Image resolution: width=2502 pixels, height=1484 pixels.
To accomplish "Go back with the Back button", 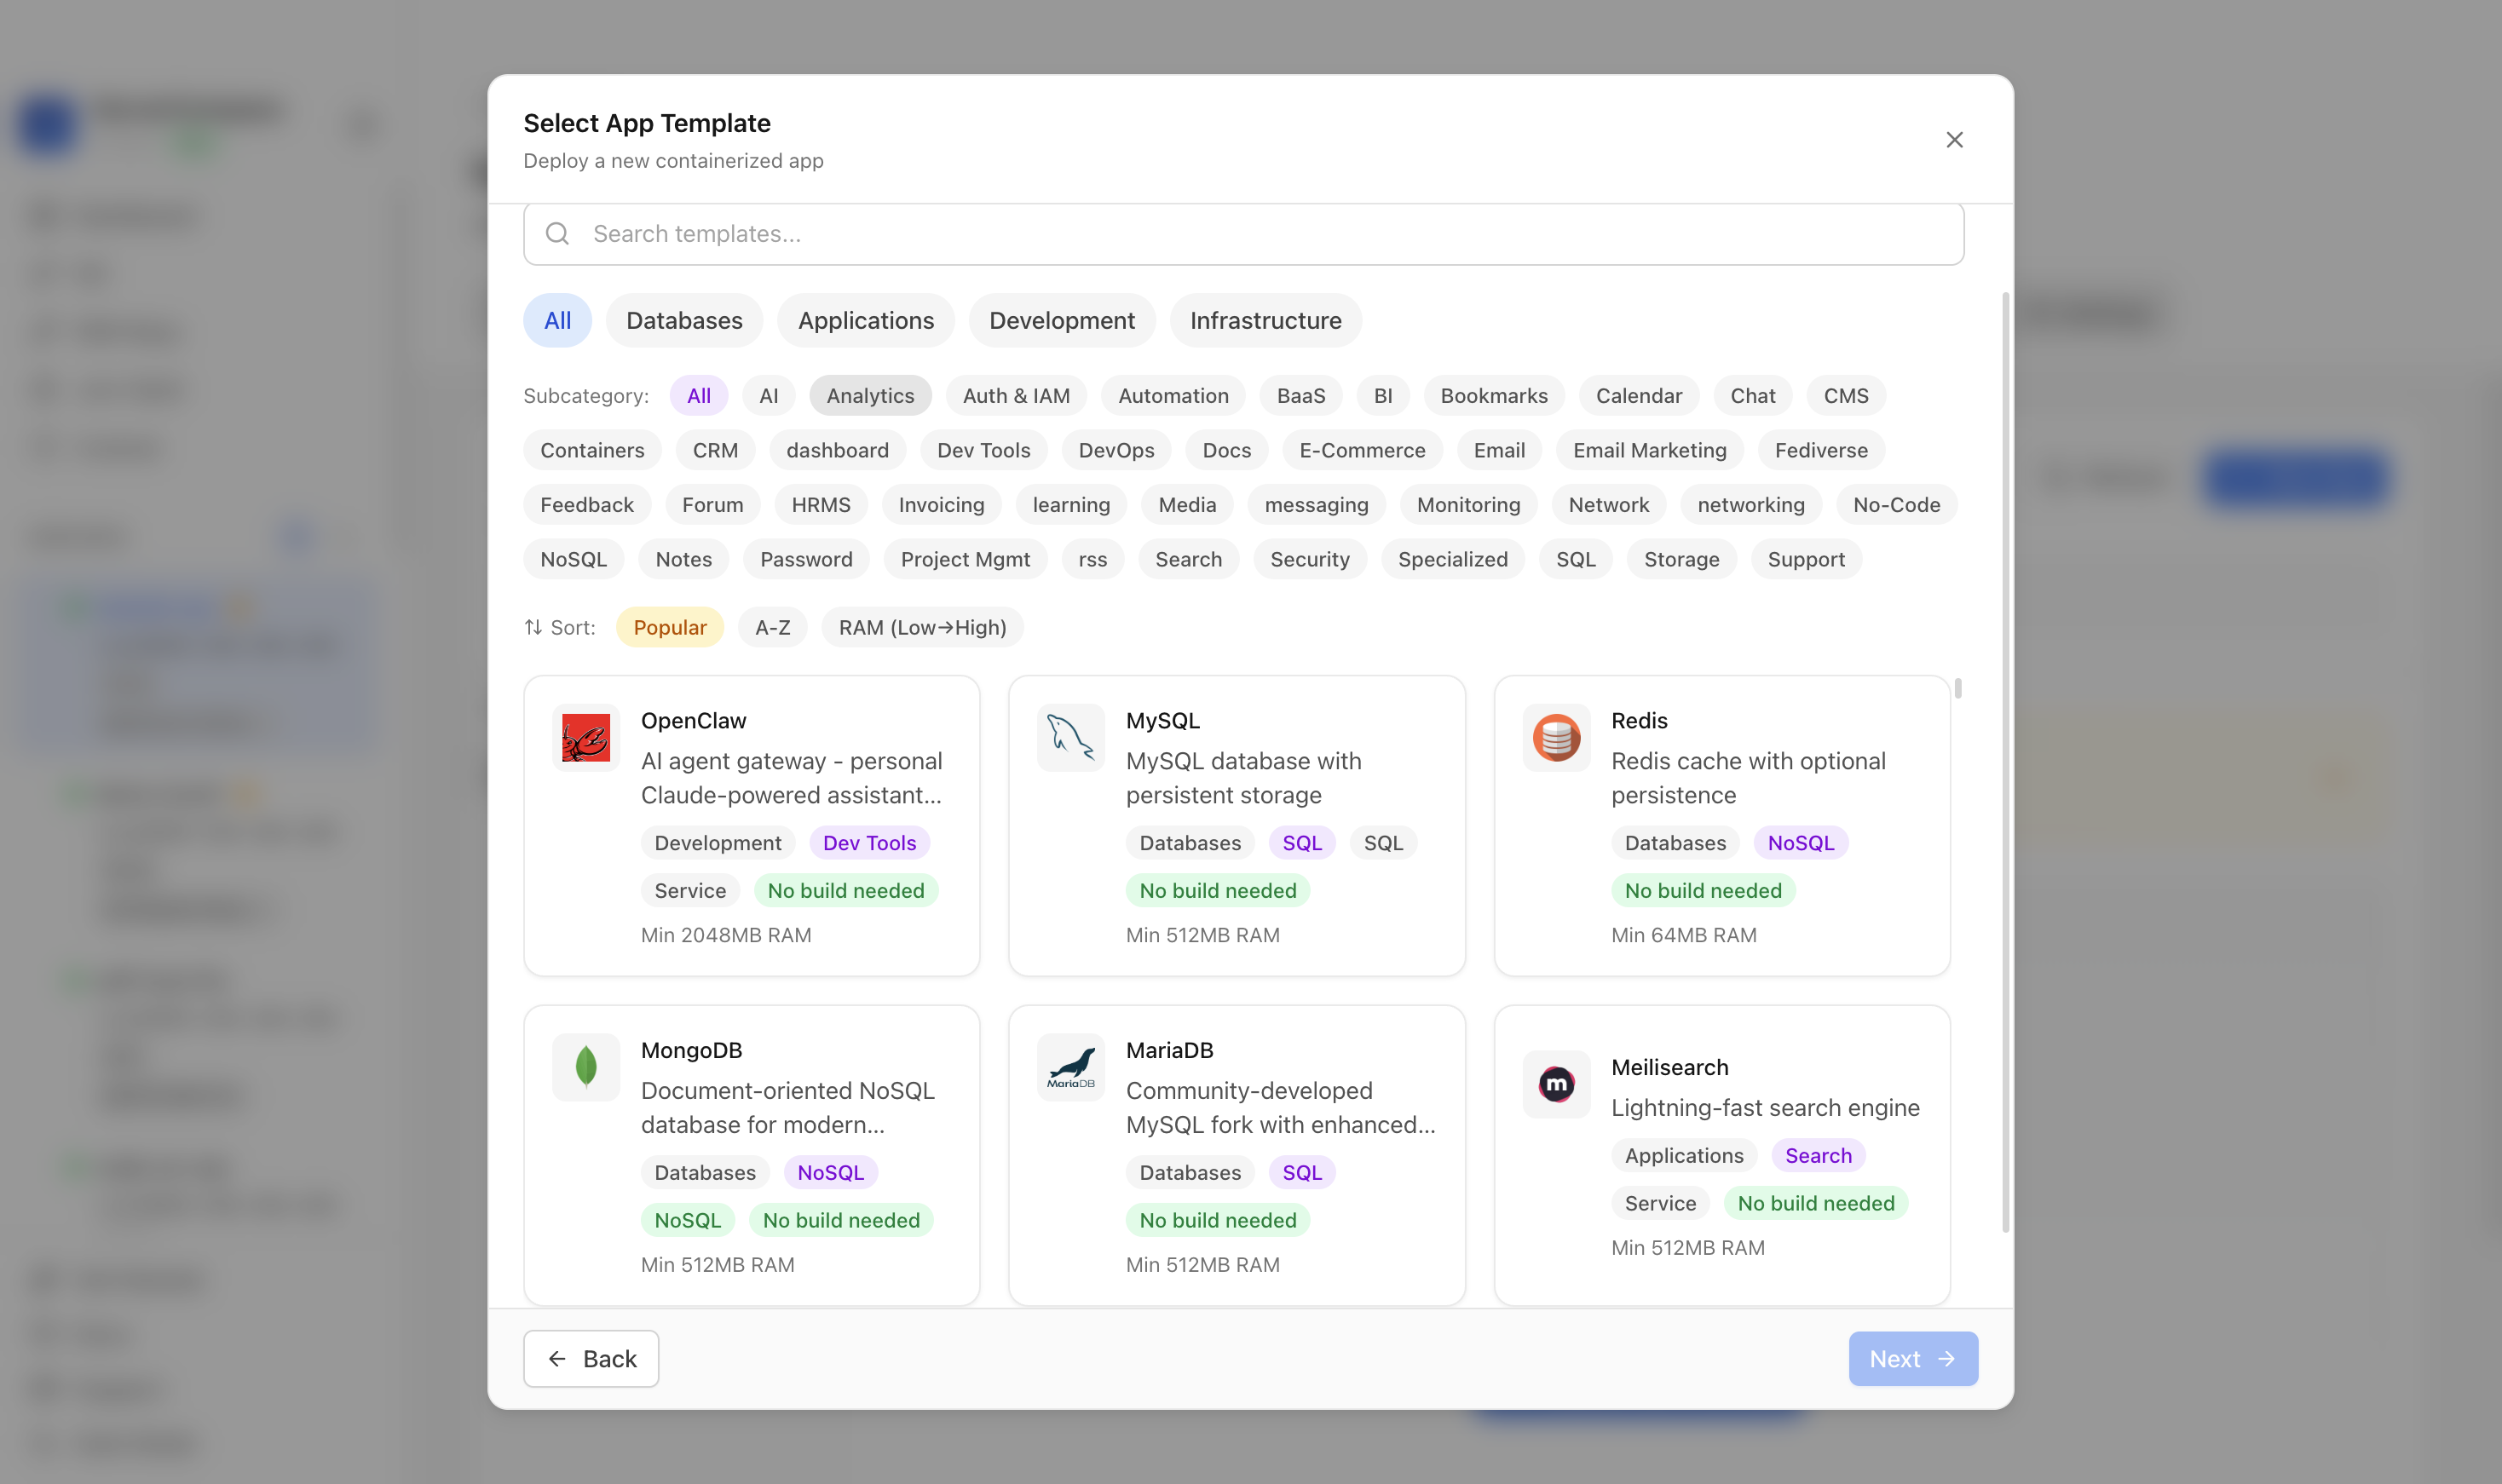I will click(591, 1358).
